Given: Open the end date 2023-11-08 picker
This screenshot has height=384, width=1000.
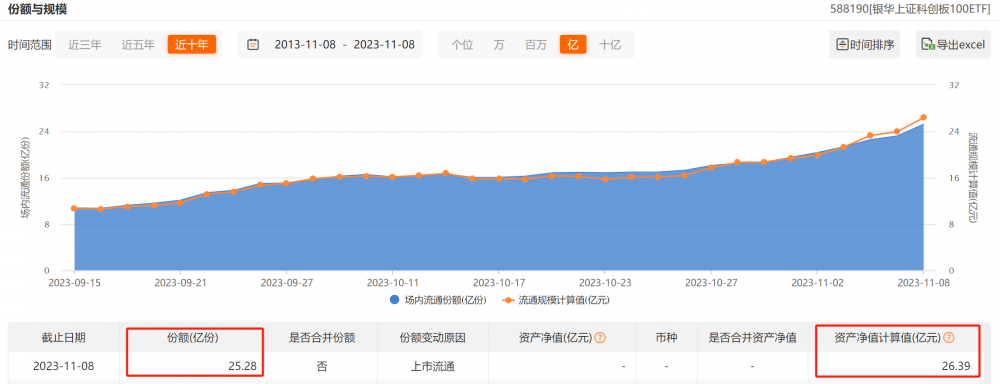Looking at the screenshot, I should click(x=384, y=45).
